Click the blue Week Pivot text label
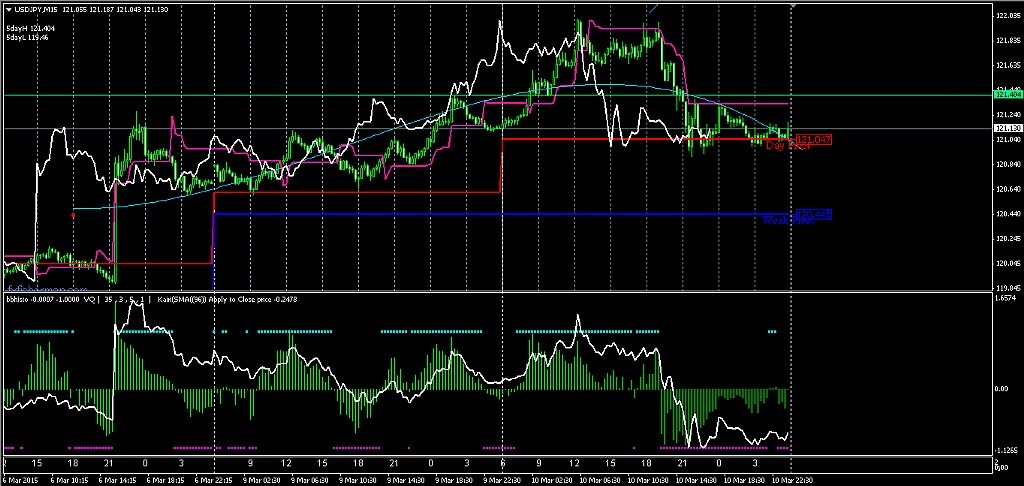The height and width of the screenshot is (486, 1024). click(x=788, y=221)
